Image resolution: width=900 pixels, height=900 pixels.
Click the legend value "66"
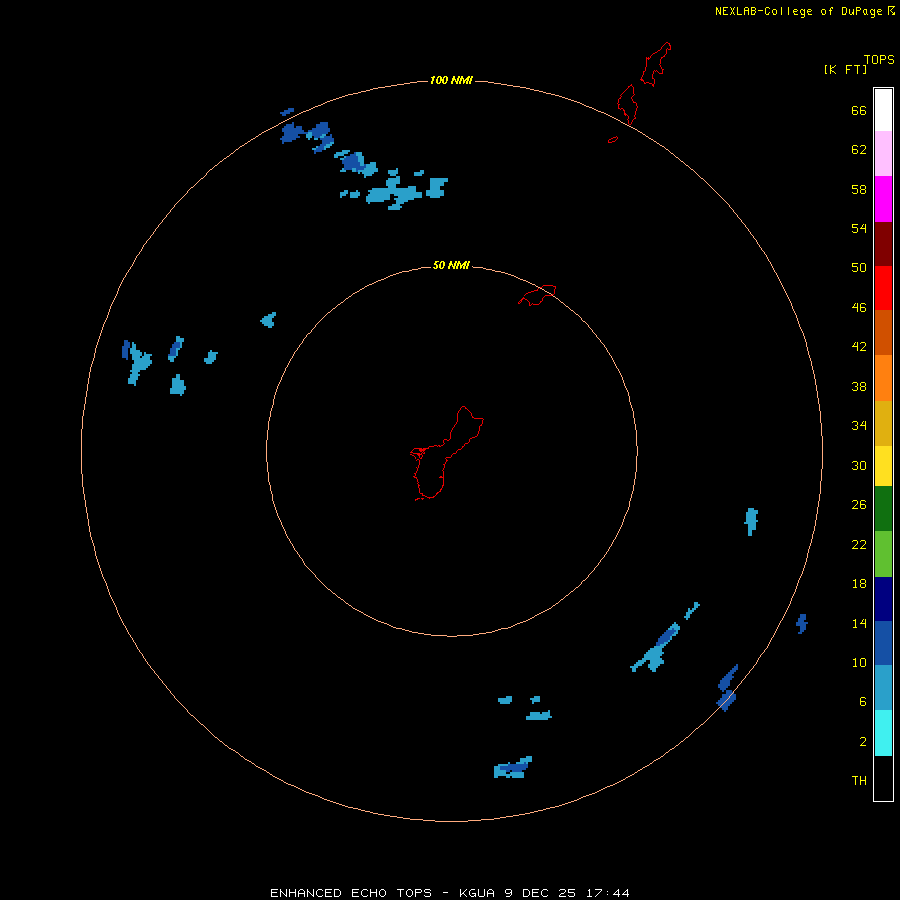(x=859, y=111)
